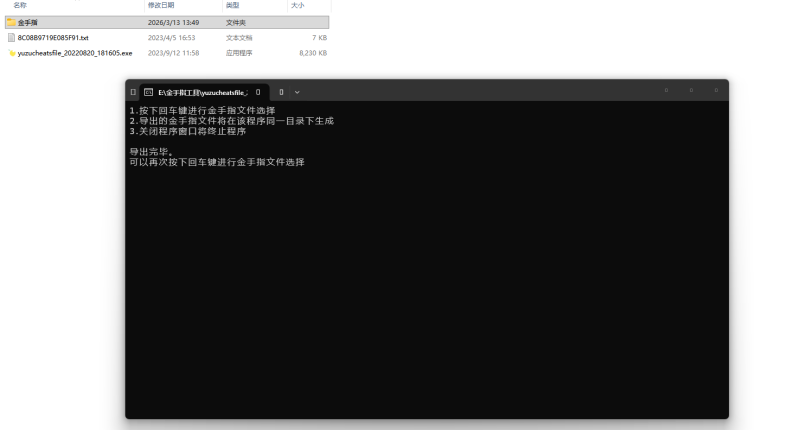Select file 8C08B9719E085F91.txt
This screenshot has height=430, width=800.
coord(53,38)
